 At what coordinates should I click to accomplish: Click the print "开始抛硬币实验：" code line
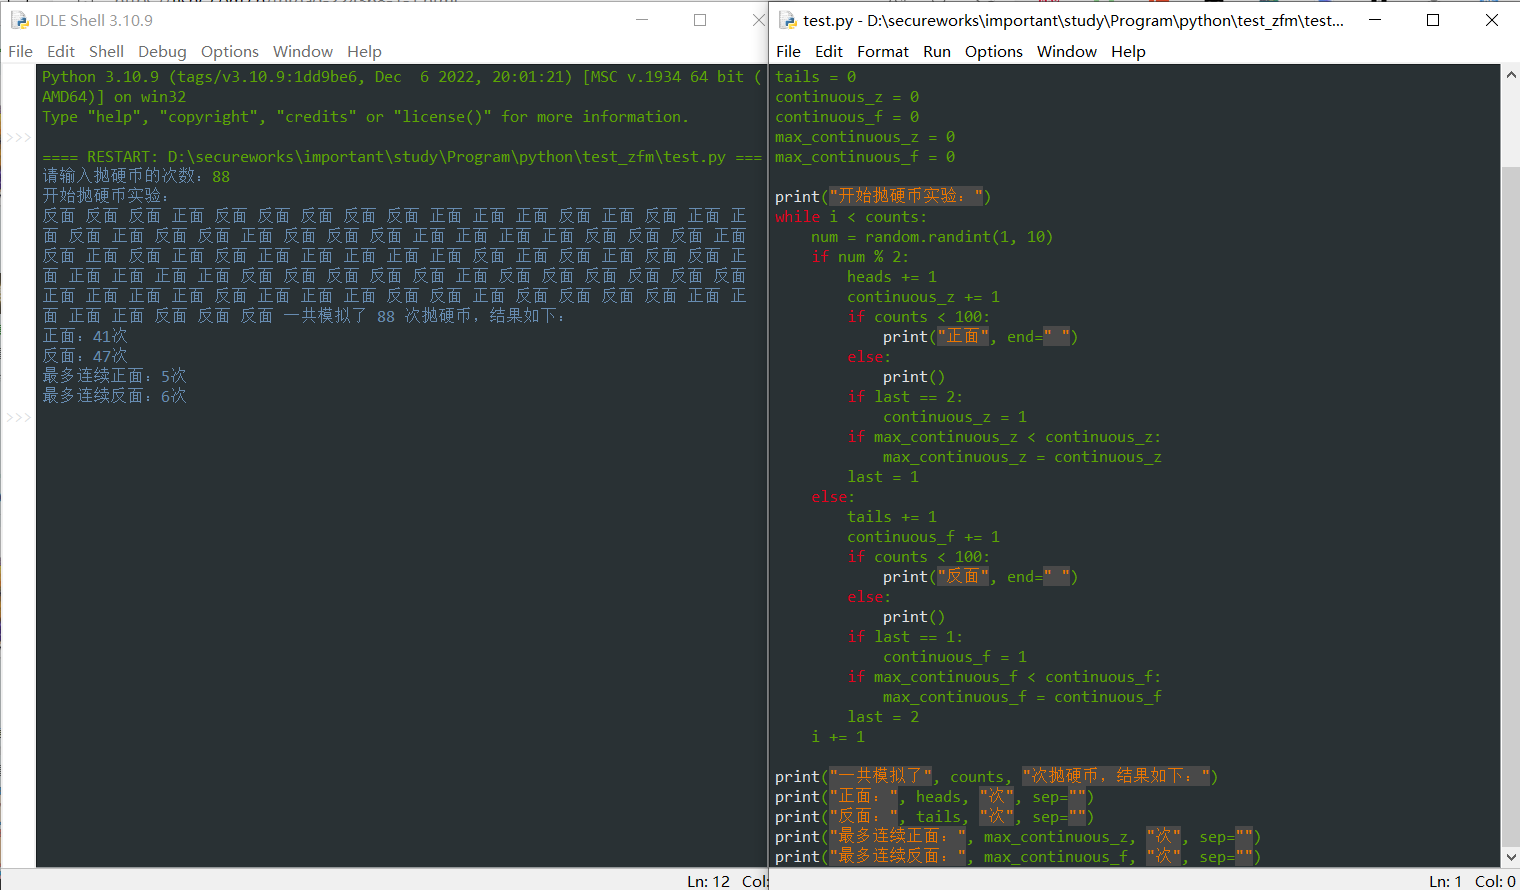point(883,197)
